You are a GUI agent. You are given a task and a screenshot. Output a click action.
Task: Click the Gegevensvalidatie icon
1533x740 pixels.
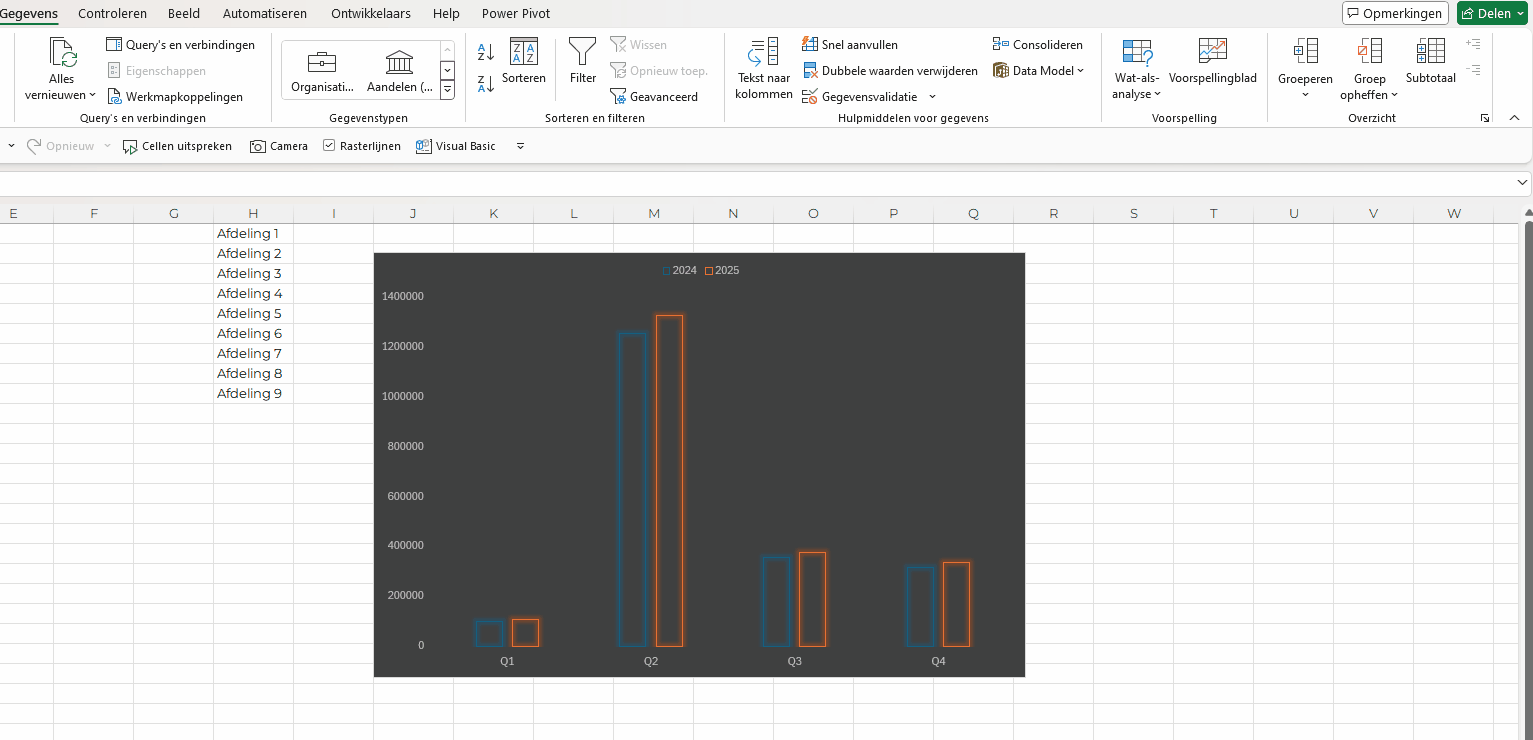[x=810, y=97]
